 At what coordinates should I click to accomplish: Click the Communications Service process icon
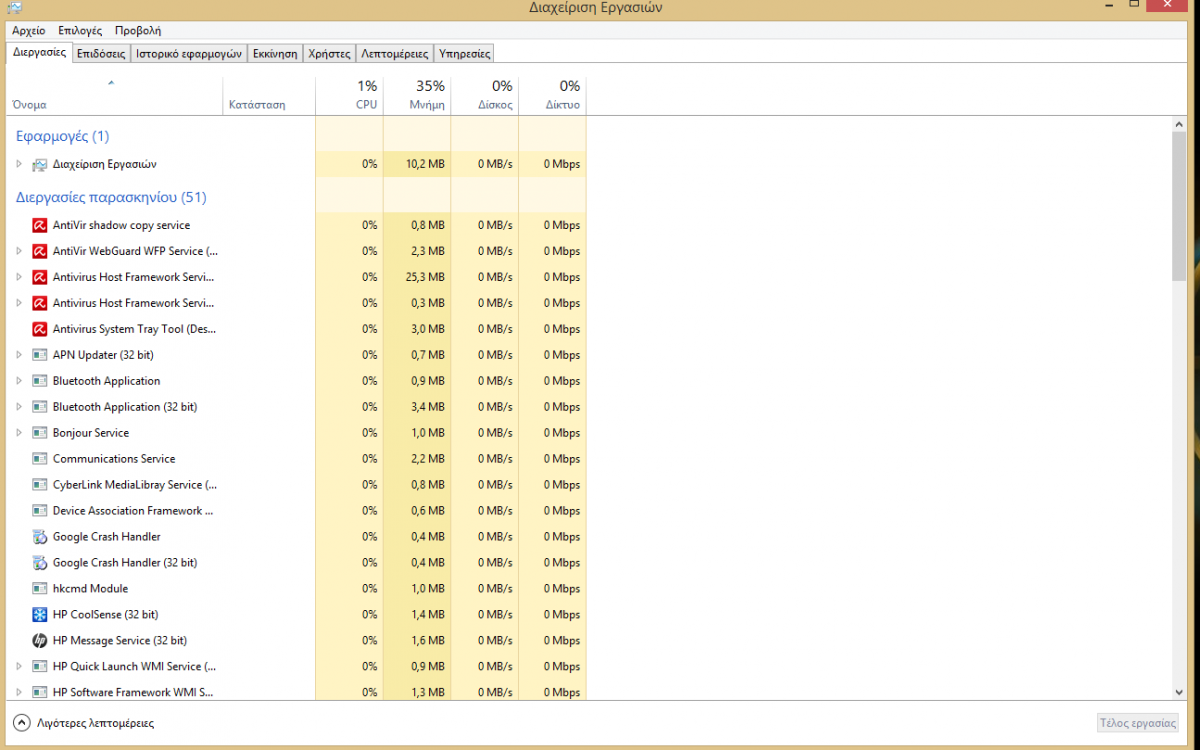[x=40, y=459]
